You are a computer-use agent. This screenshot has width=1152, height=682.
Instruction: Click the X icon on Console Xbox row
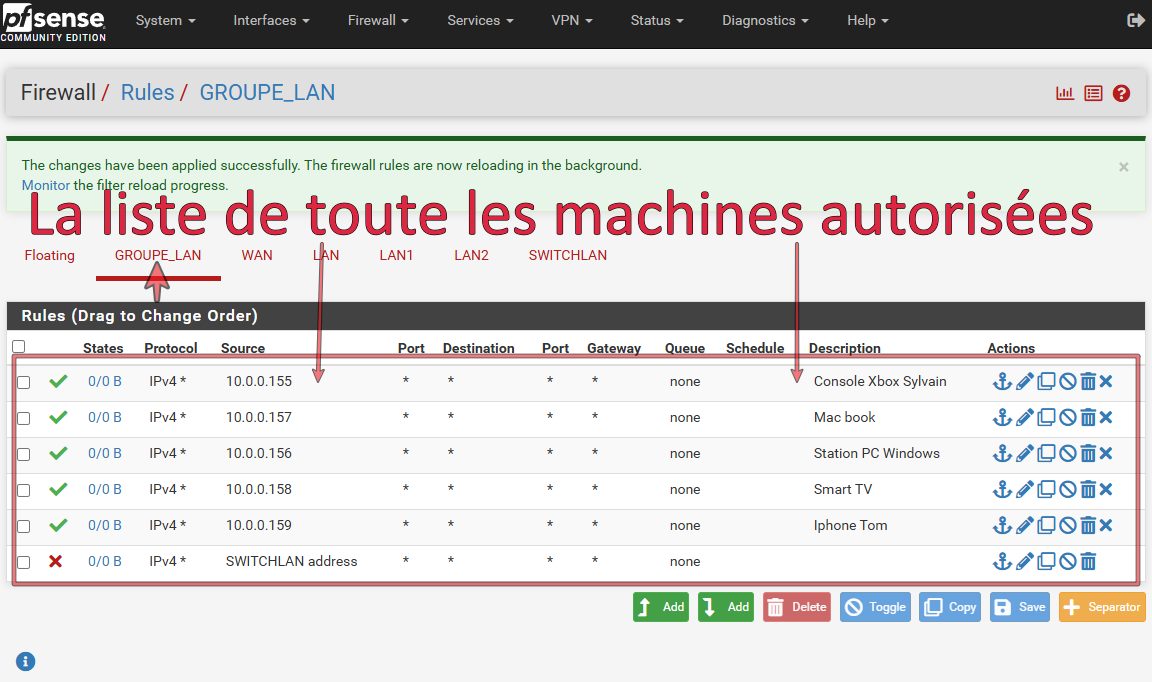(x=1106, y=381)
